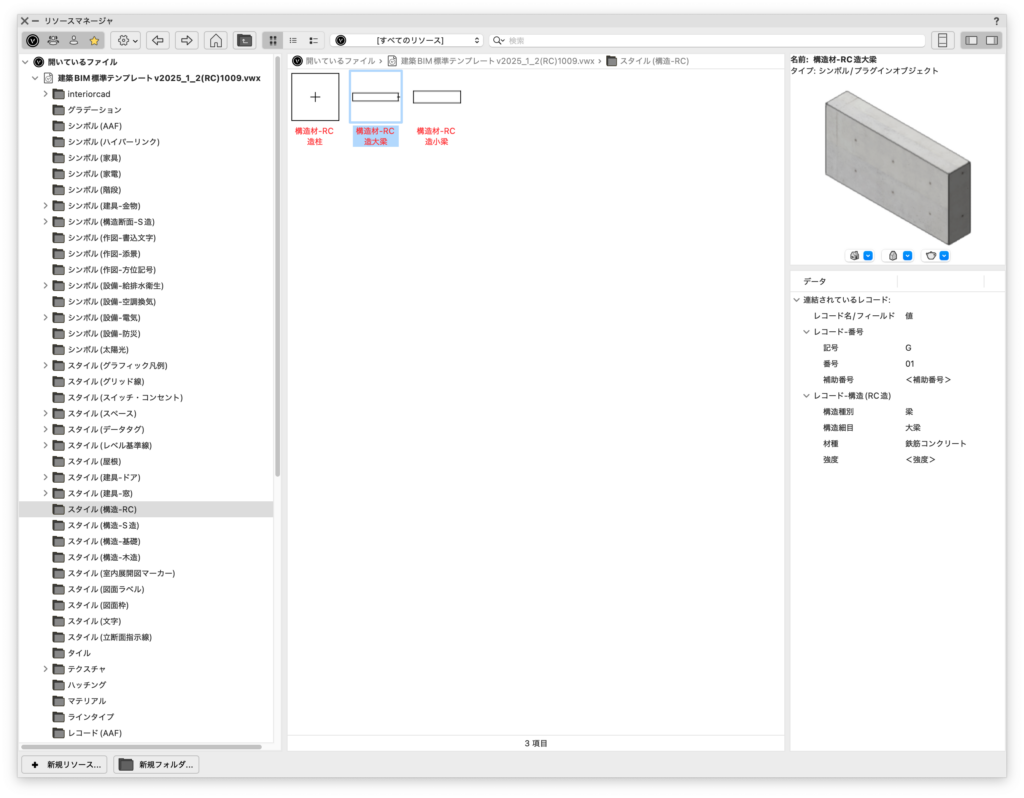Click the Home button in the toolbar

coord(215,40)
